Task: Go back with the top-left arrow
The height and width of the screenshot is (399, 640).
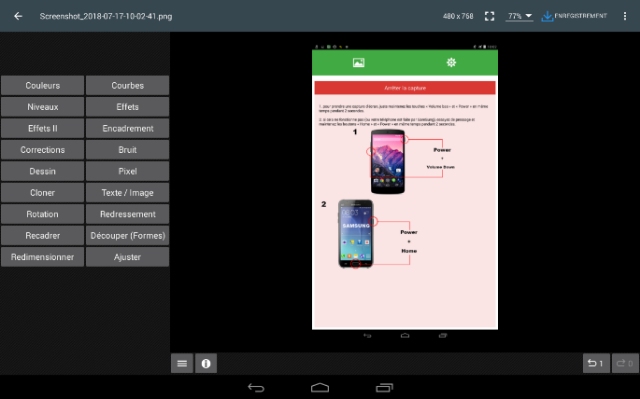Action: point(18,16)
